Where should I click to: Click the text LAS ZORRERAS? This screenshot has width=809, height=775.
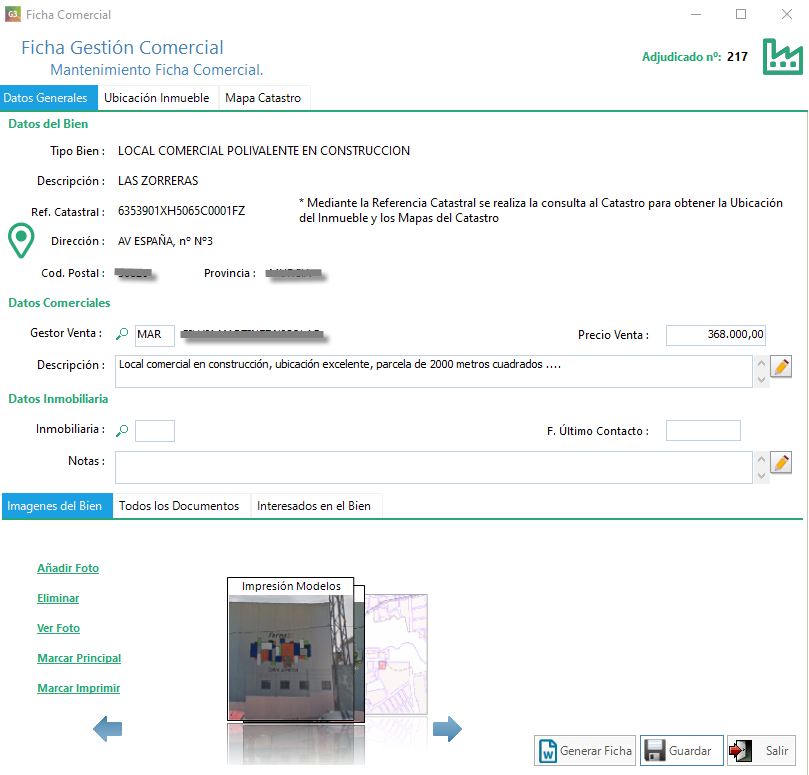[158, 181]
